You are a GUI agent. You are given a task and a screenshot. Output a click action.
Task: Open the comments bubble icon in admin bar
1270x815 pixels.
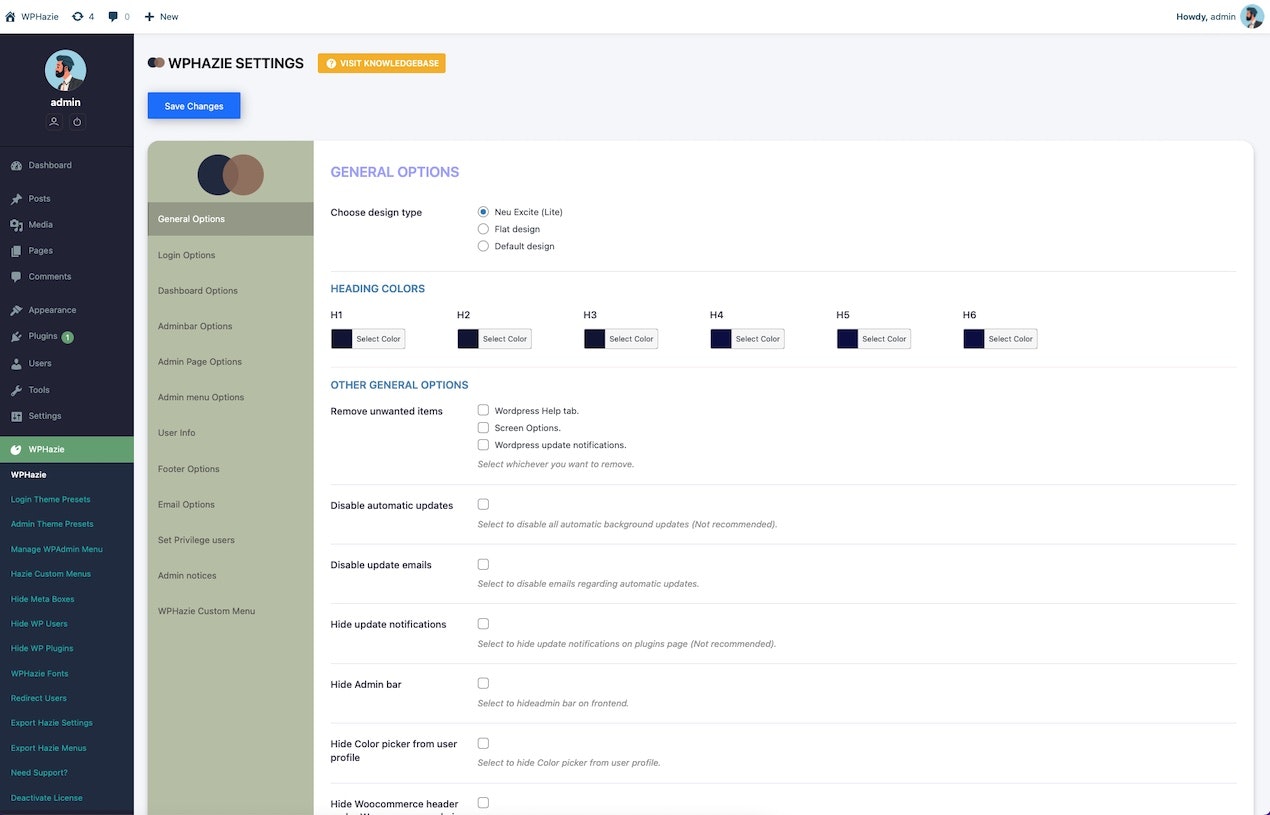(x=113, y=17)
